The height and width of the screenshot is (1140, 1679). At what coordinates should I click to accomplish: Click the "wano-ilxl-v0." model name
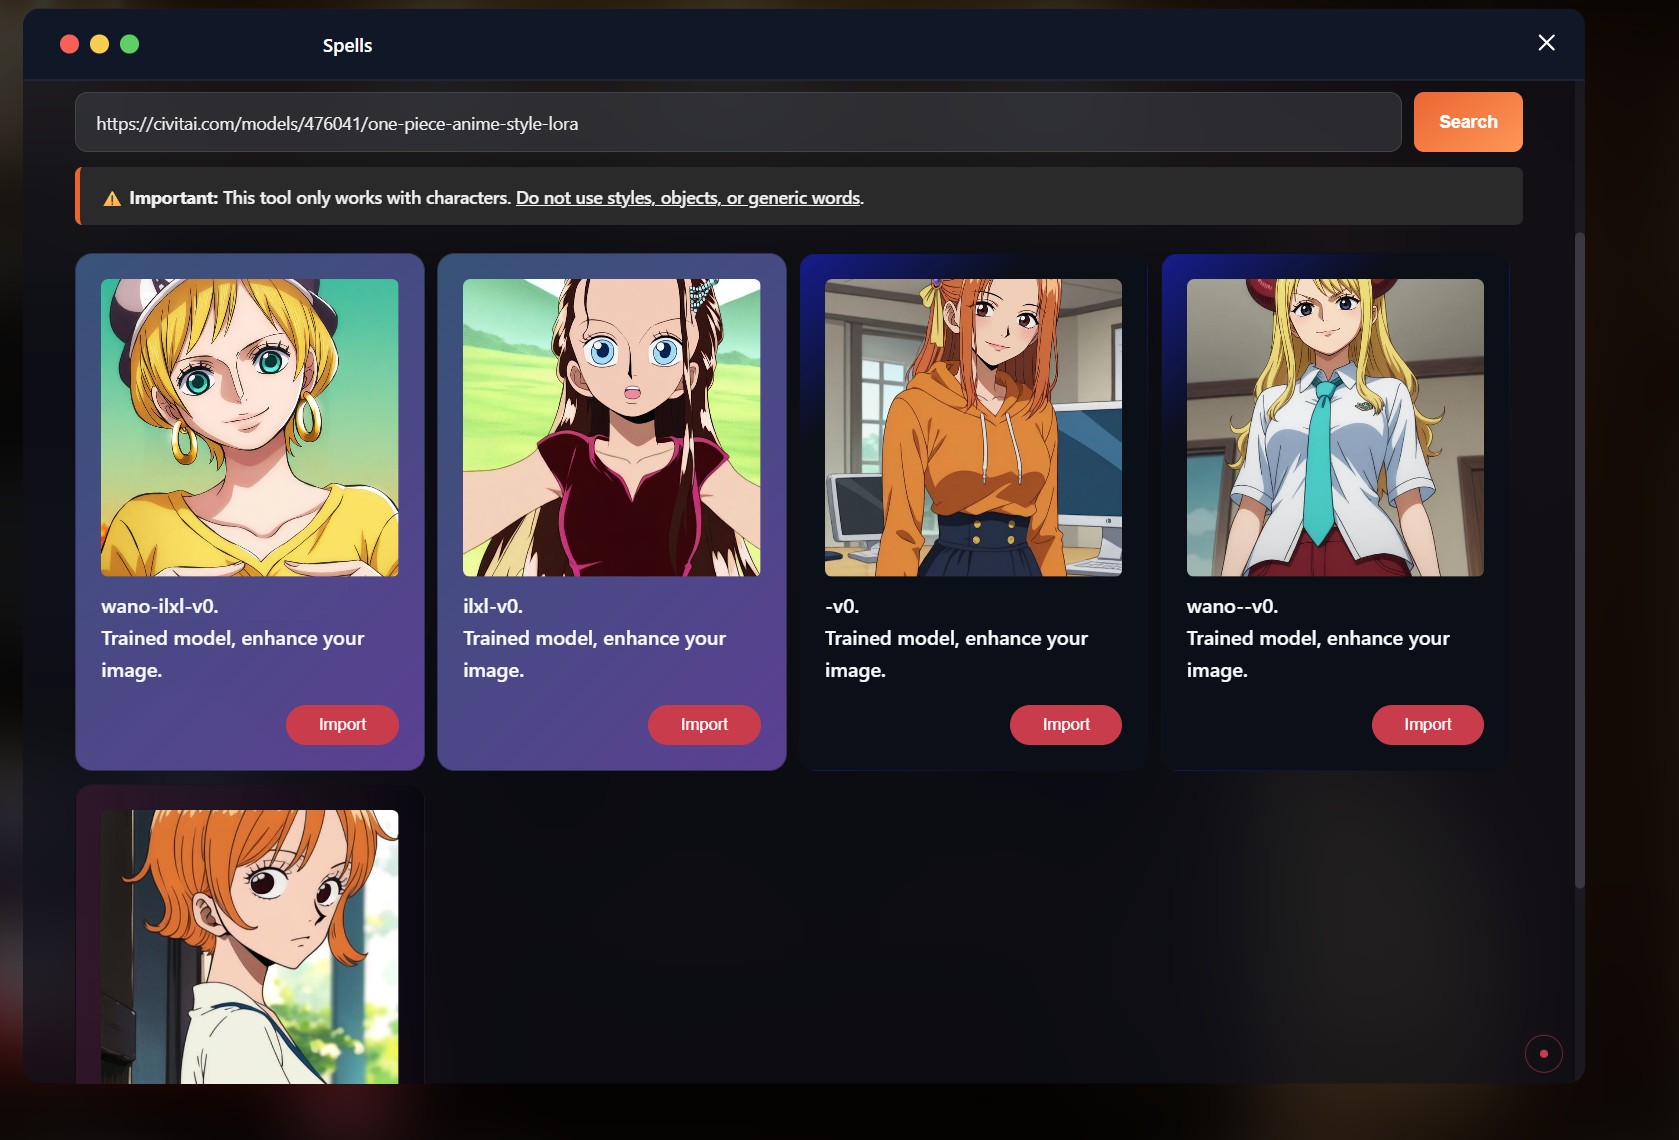160,606
